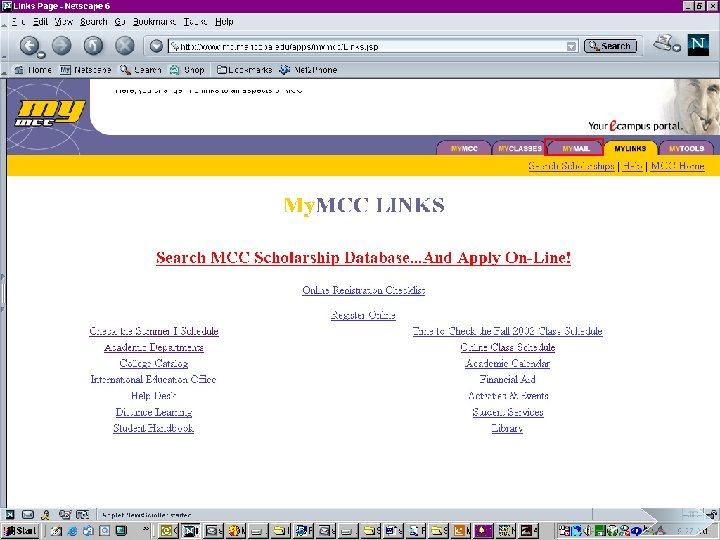Click the Register Online link
Image resolution: width=720 pixels, height=540 pixels.
[x=363, y=315]
